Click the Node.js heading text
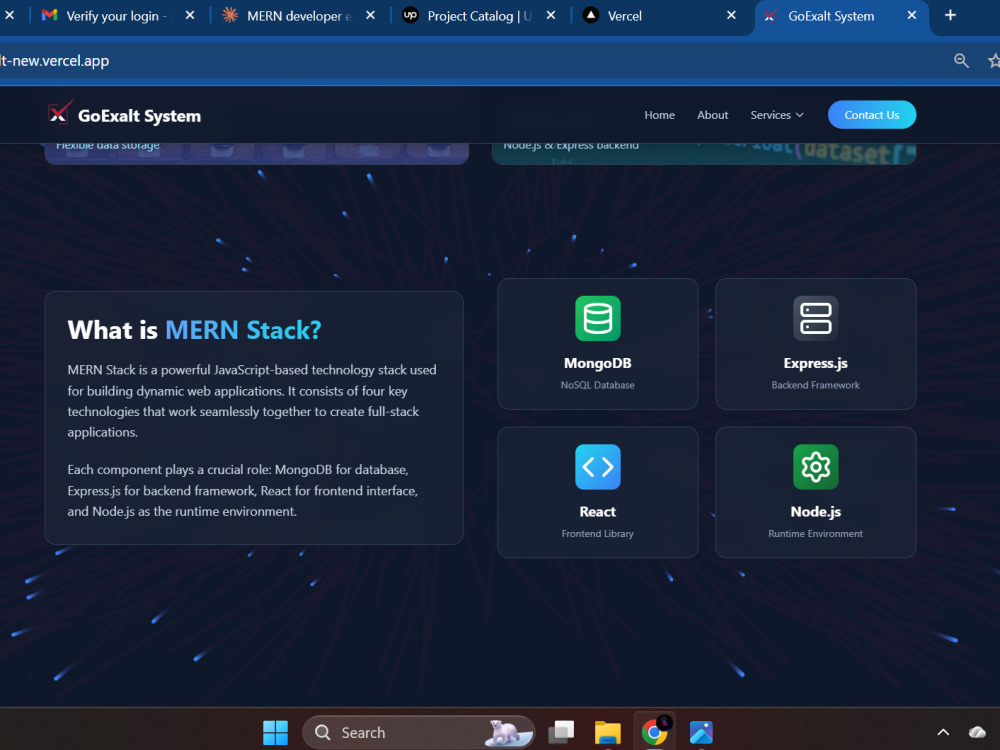 coord(815,511)
